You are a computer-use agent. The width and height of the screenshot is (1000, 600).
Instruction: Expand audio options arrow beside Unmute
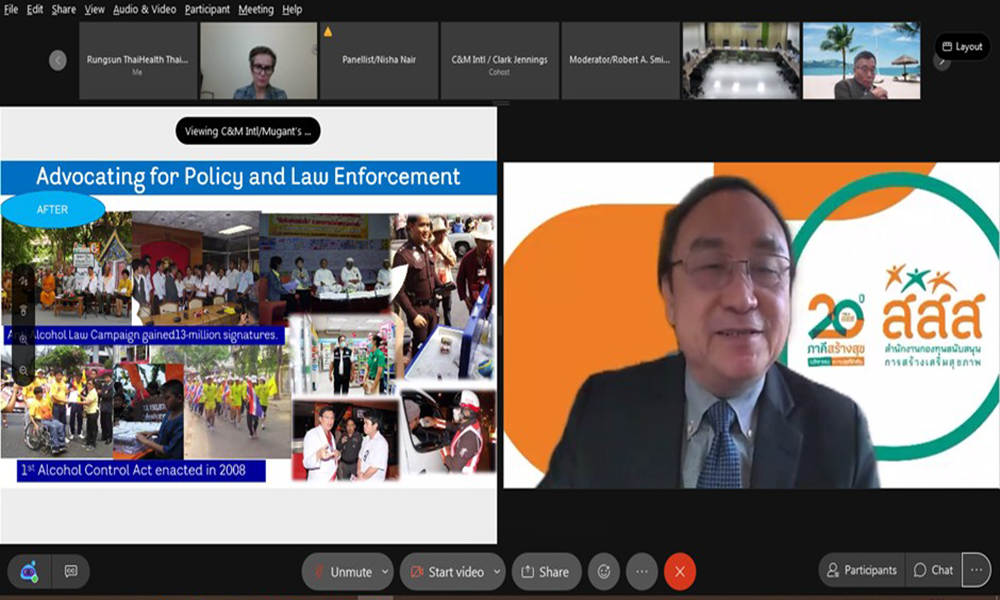(385, 572)
